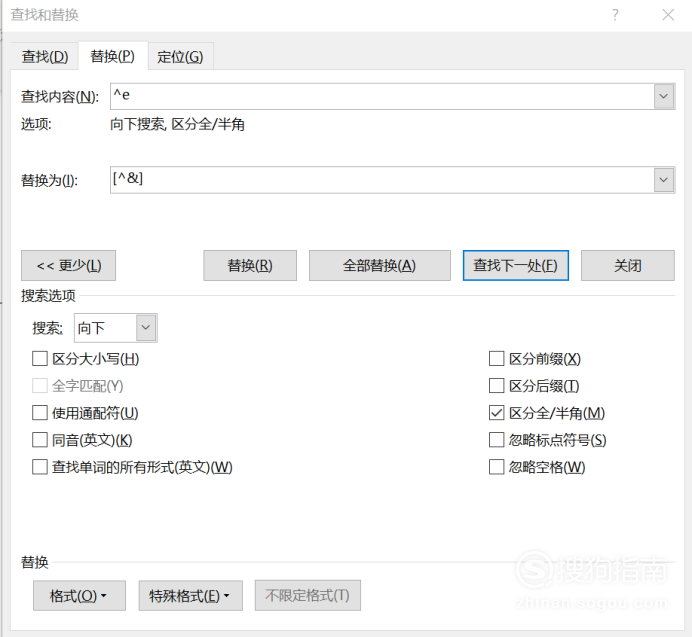The height and width of the screenshot is (637, 692).
Task: Expand the 替换为 history dropdown arrow
Action: (x=664, y=180)
